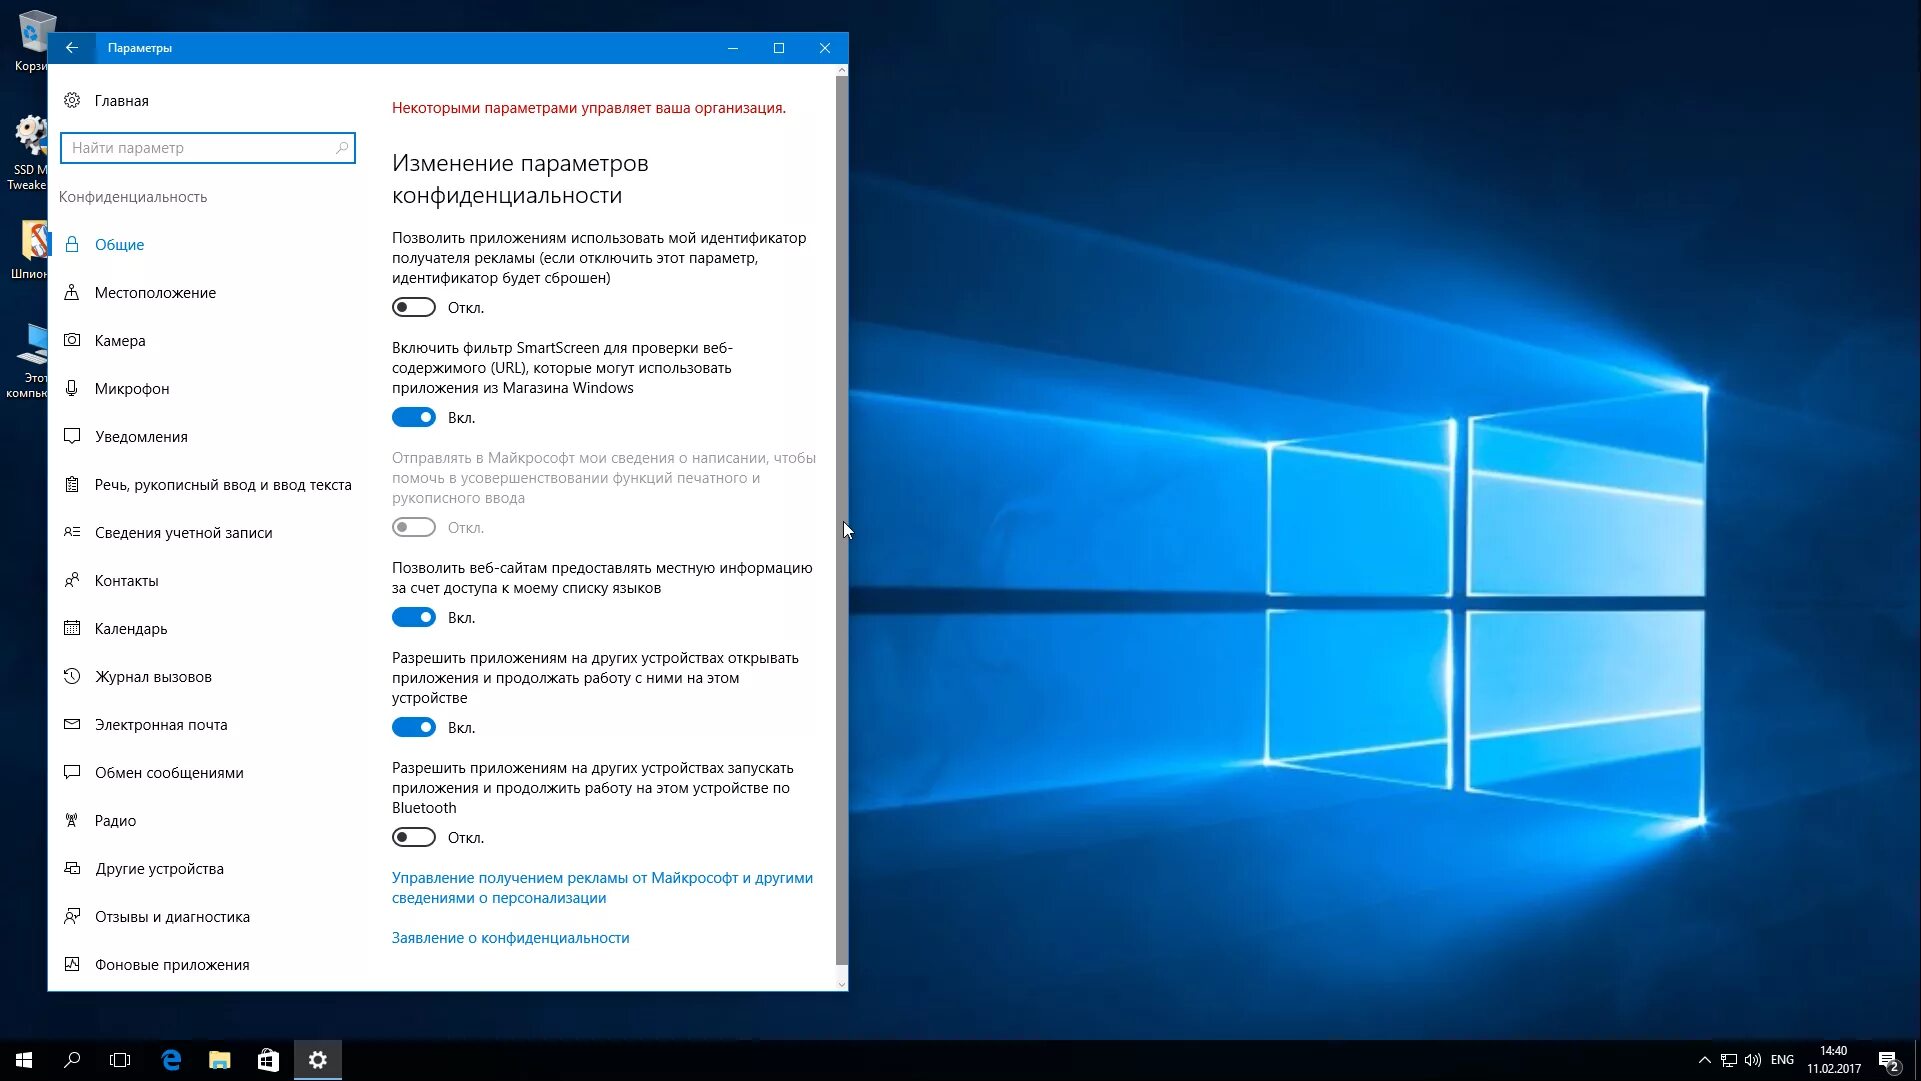The image size is (1921, 1081).
Task: Select Журнал вызовов in the sidebar
Action: pos(153,677)
